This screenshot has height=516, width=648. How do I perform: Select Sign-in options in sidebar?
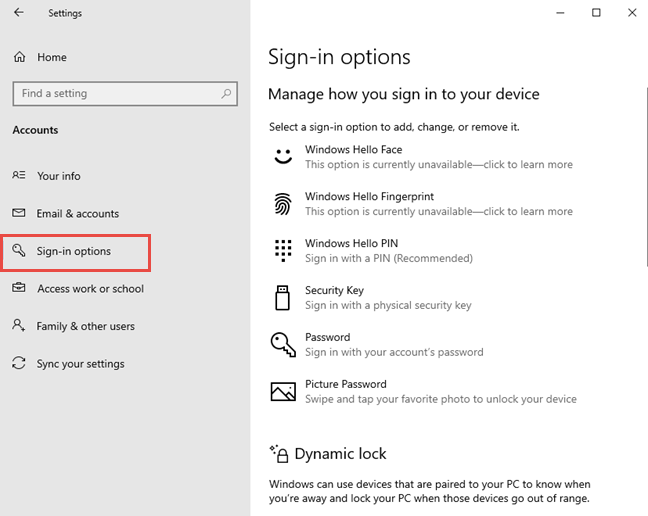click(74, 251)
